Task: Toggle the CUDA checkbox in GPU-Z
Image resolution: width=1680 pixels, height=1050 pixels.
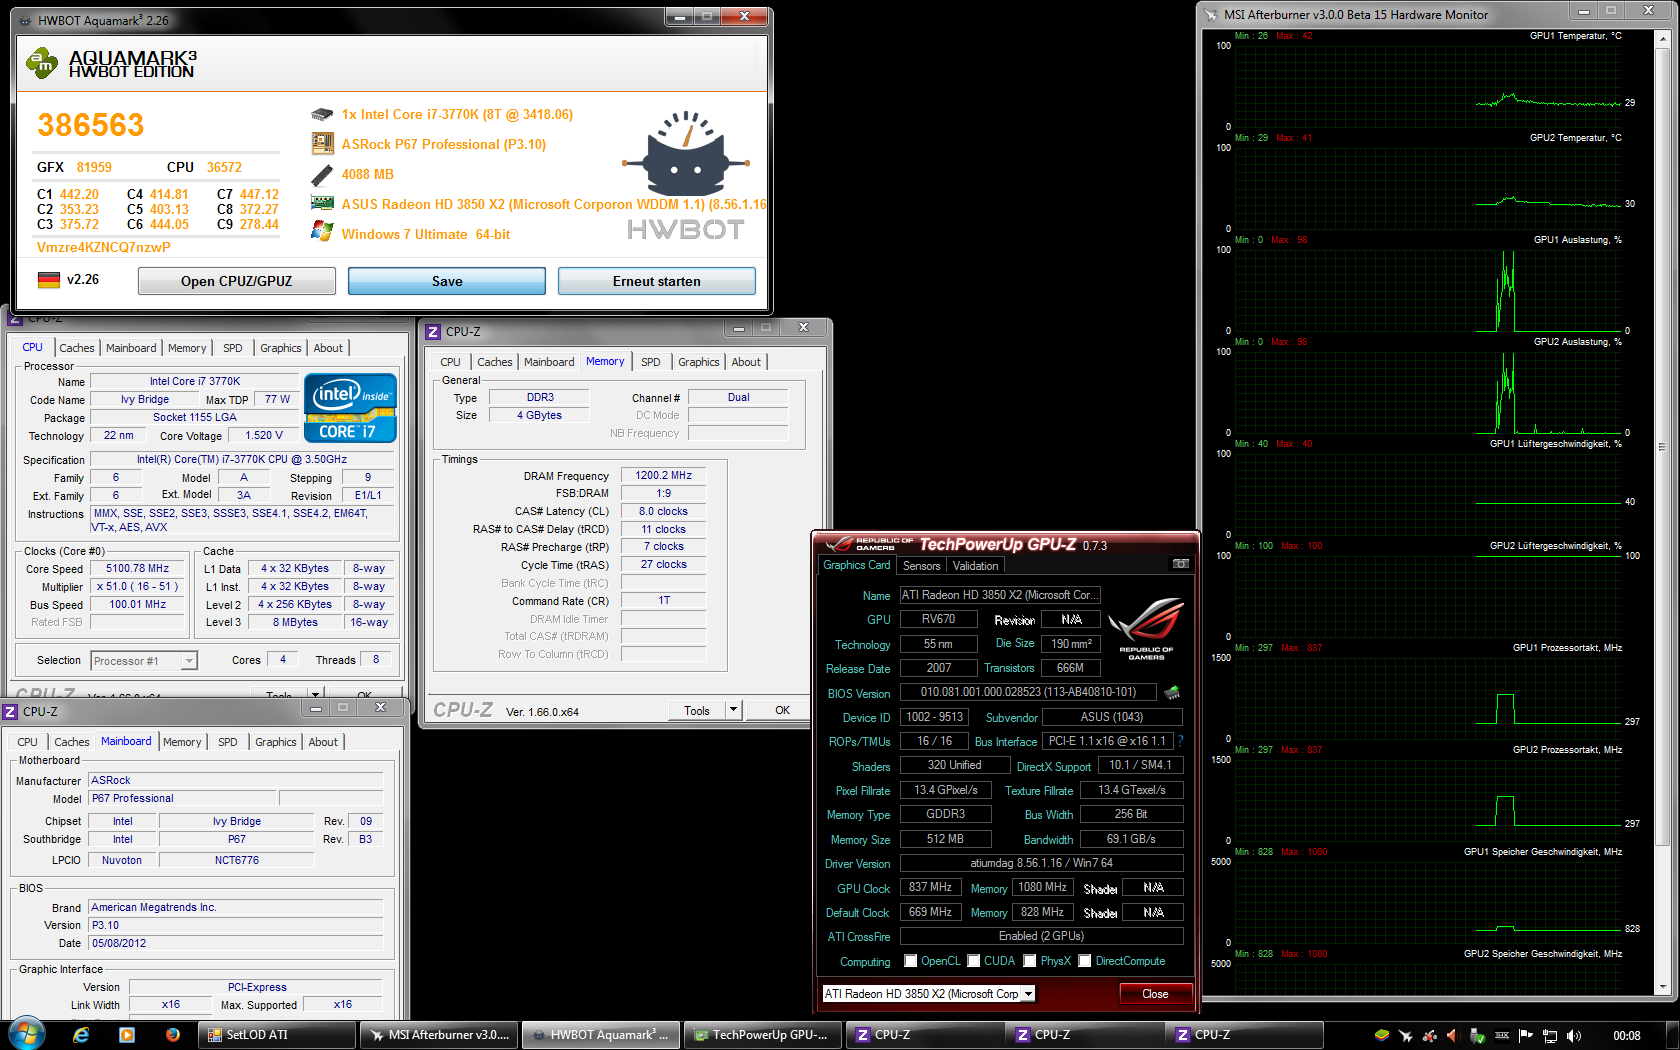Action: tap(974, 961)
